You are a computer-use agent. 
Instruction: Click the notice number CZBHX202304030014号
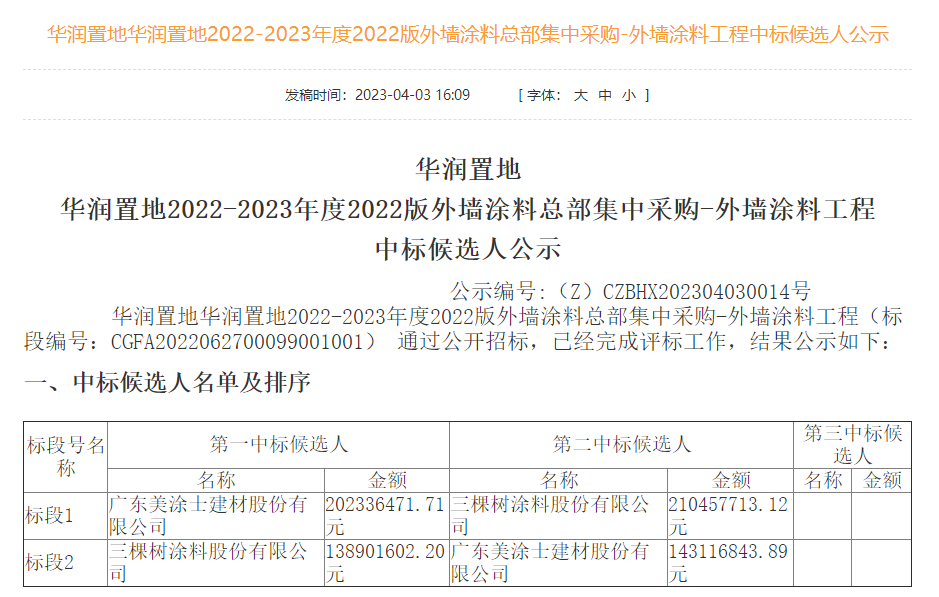[x=707, y=292]
